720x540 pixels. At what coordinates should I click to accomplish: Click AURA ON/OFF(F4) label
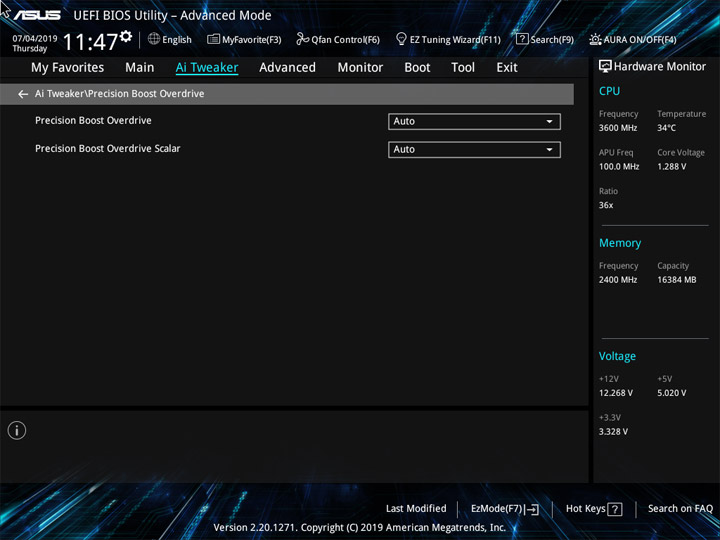click(x=640, y=40)
